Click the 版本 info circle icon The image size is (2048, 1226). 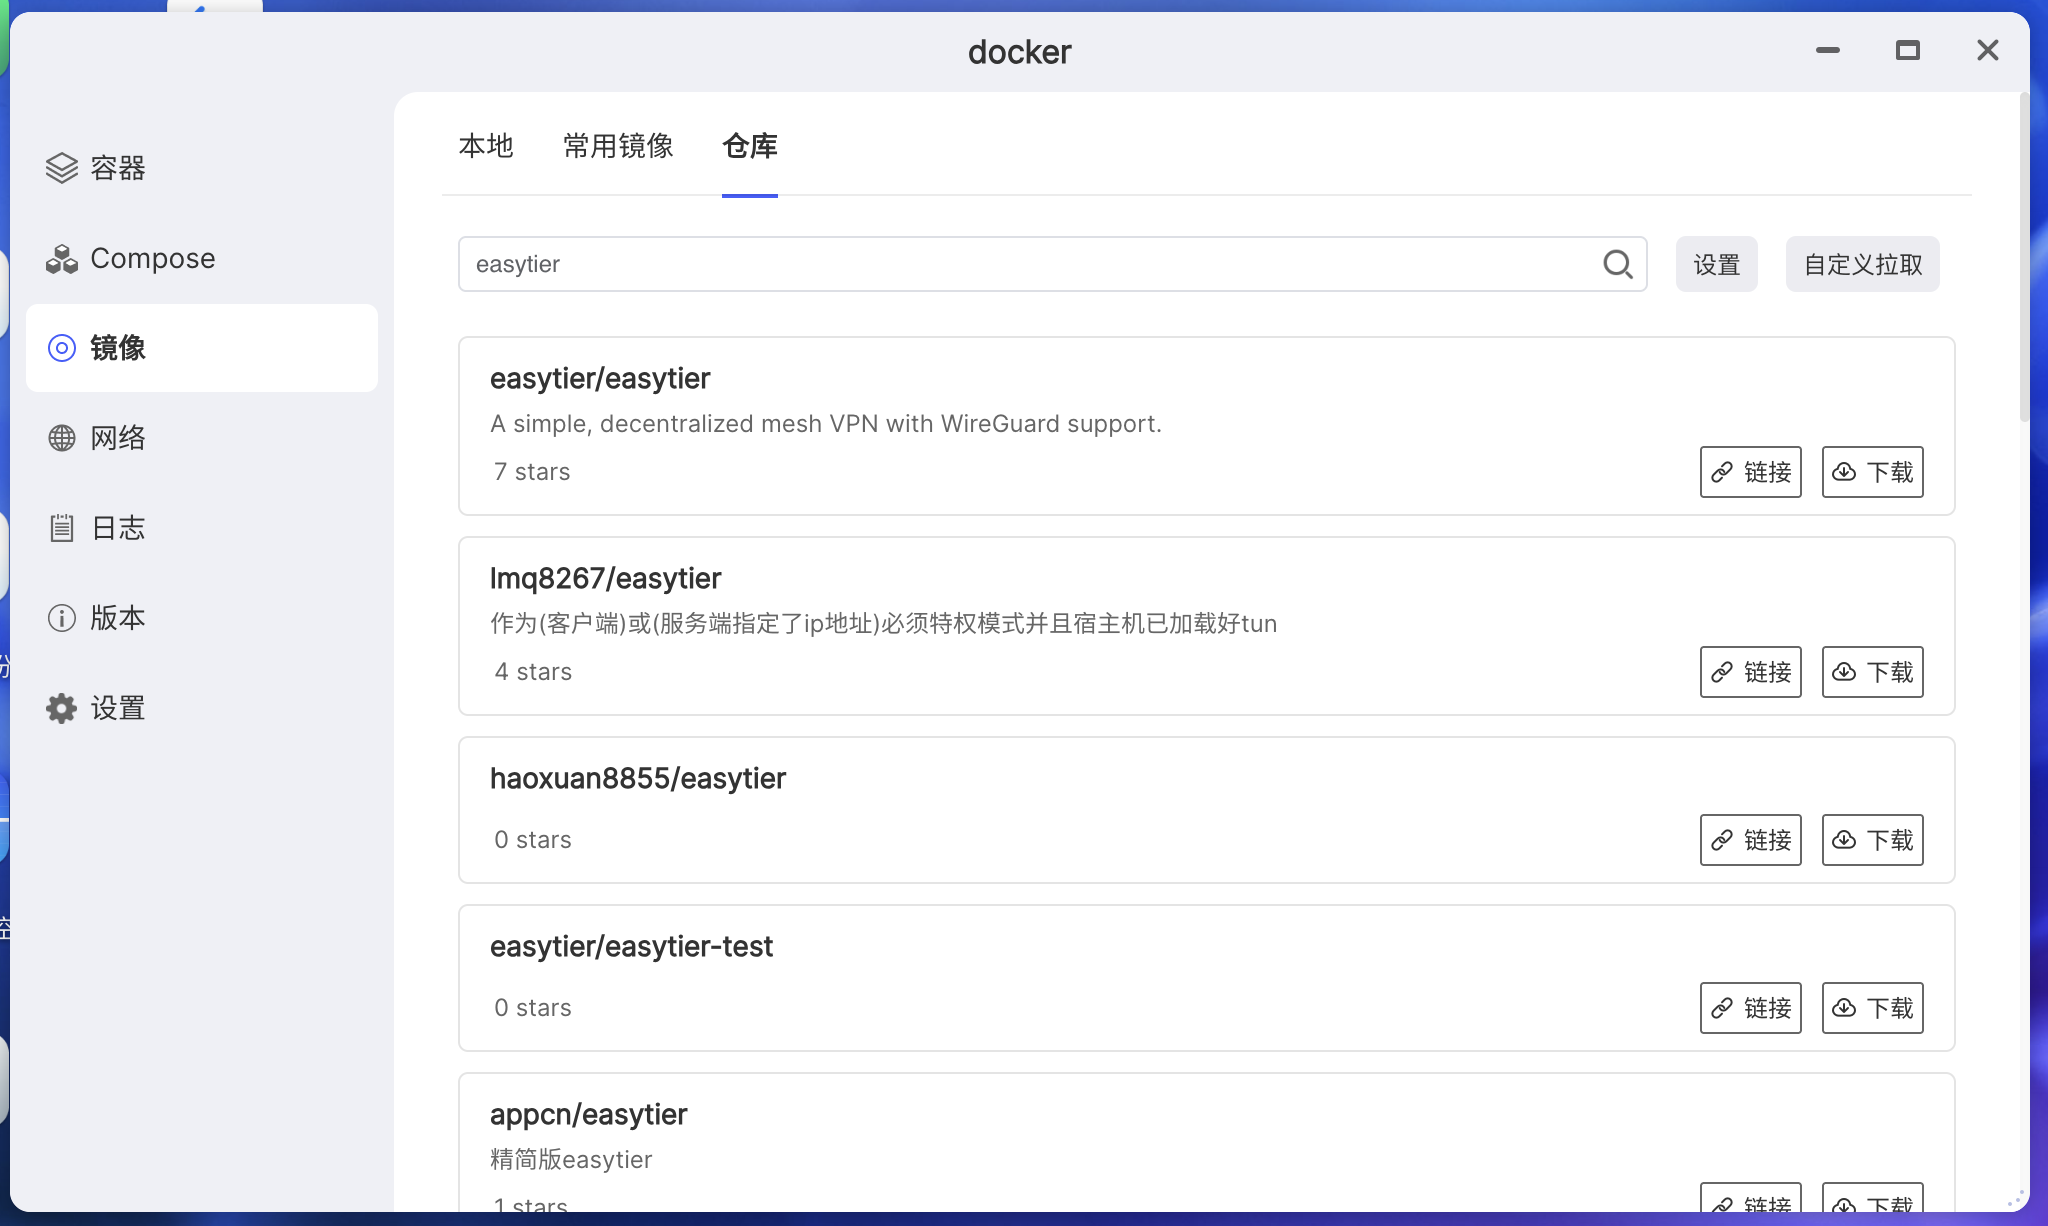point(62,618)
